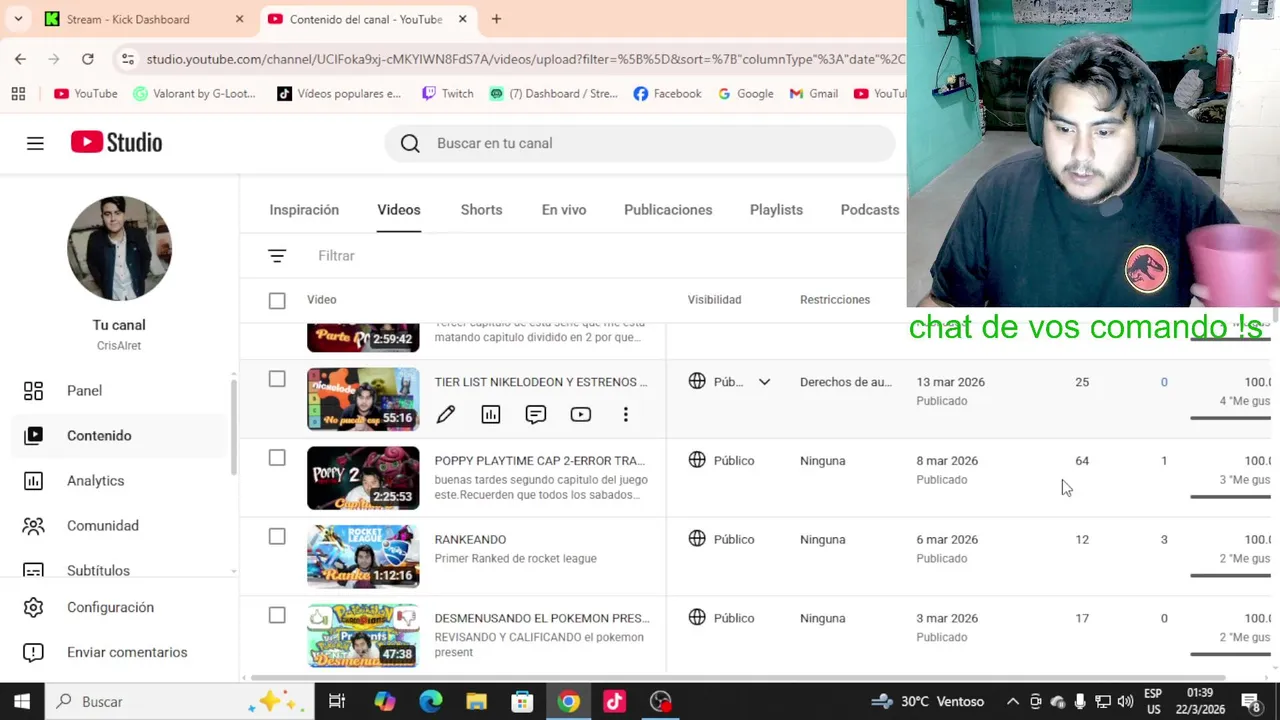Check the DESMENUSANDO EL POKEMON video checkbox
This screenshot has height=720, width=1280.
(x=277, y=616)
